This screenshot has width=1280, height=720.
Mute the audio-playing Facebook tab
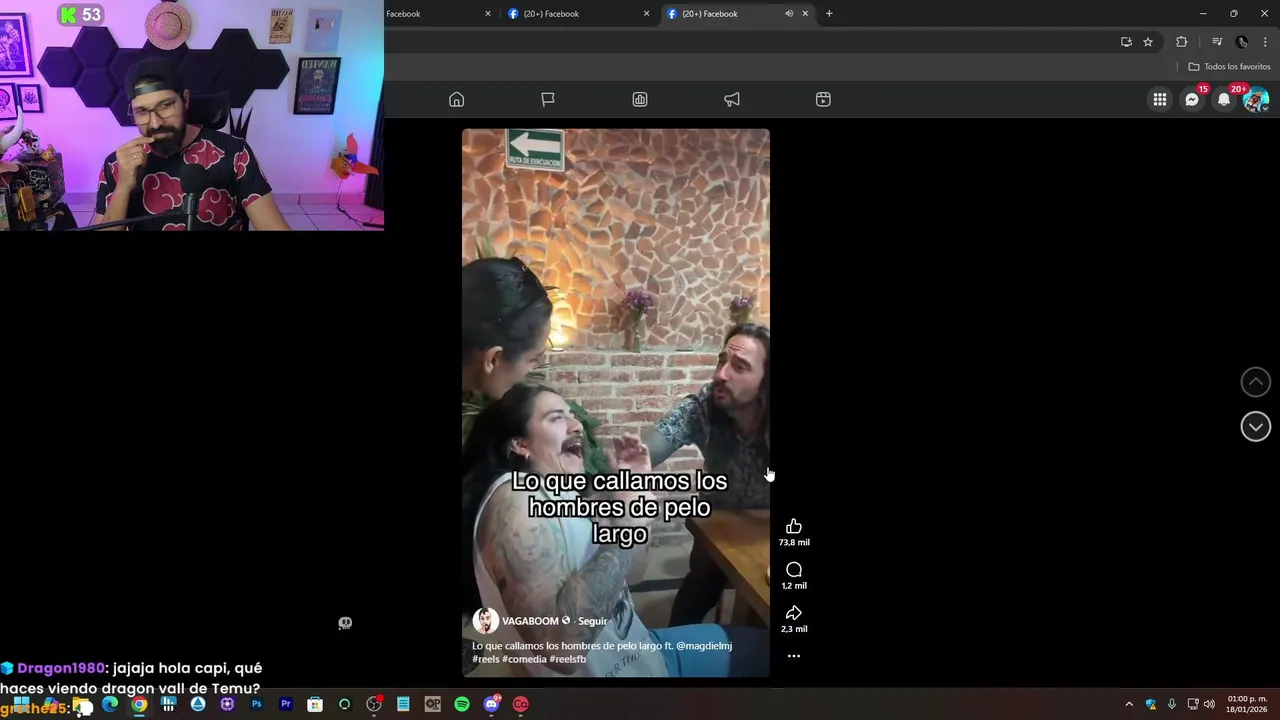click(x=789, y=14)
